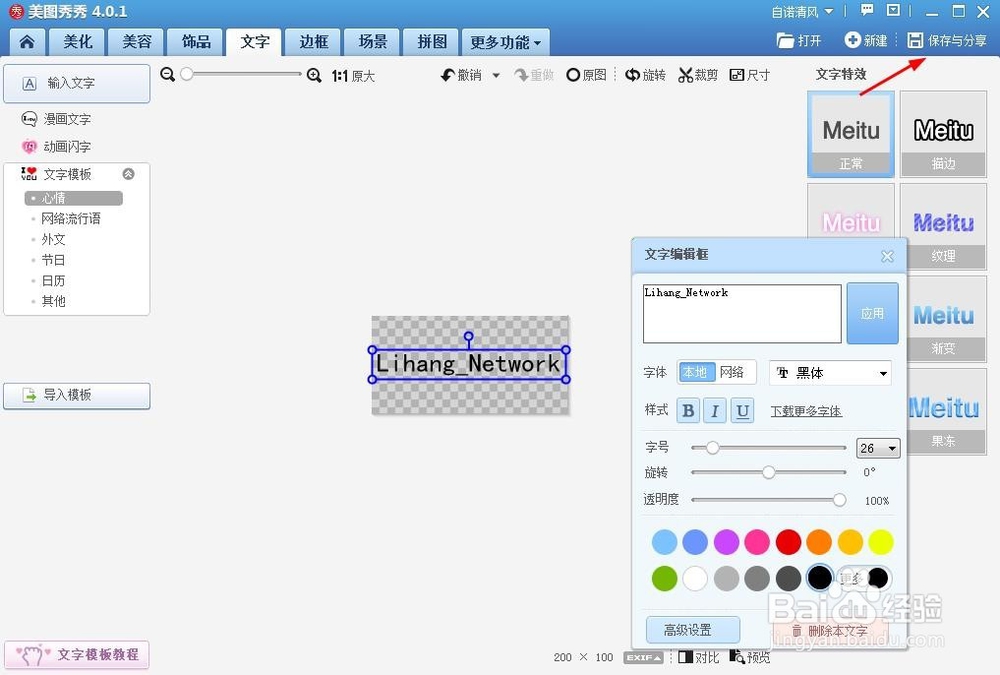
Task: Pick the red color swatch
Action: (788, 542)
